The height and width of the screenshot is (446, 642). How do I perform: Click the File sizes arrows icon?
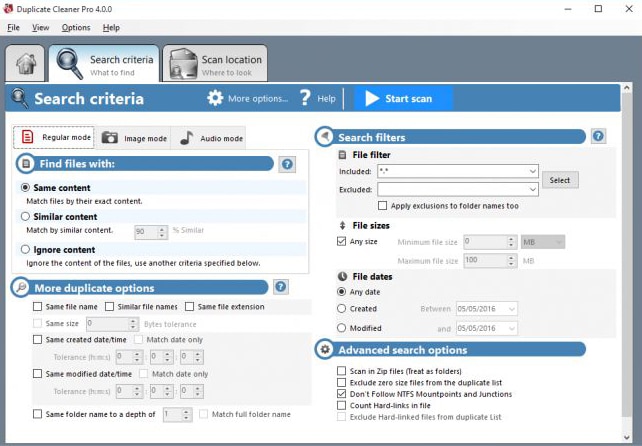(x=342, y=225)
